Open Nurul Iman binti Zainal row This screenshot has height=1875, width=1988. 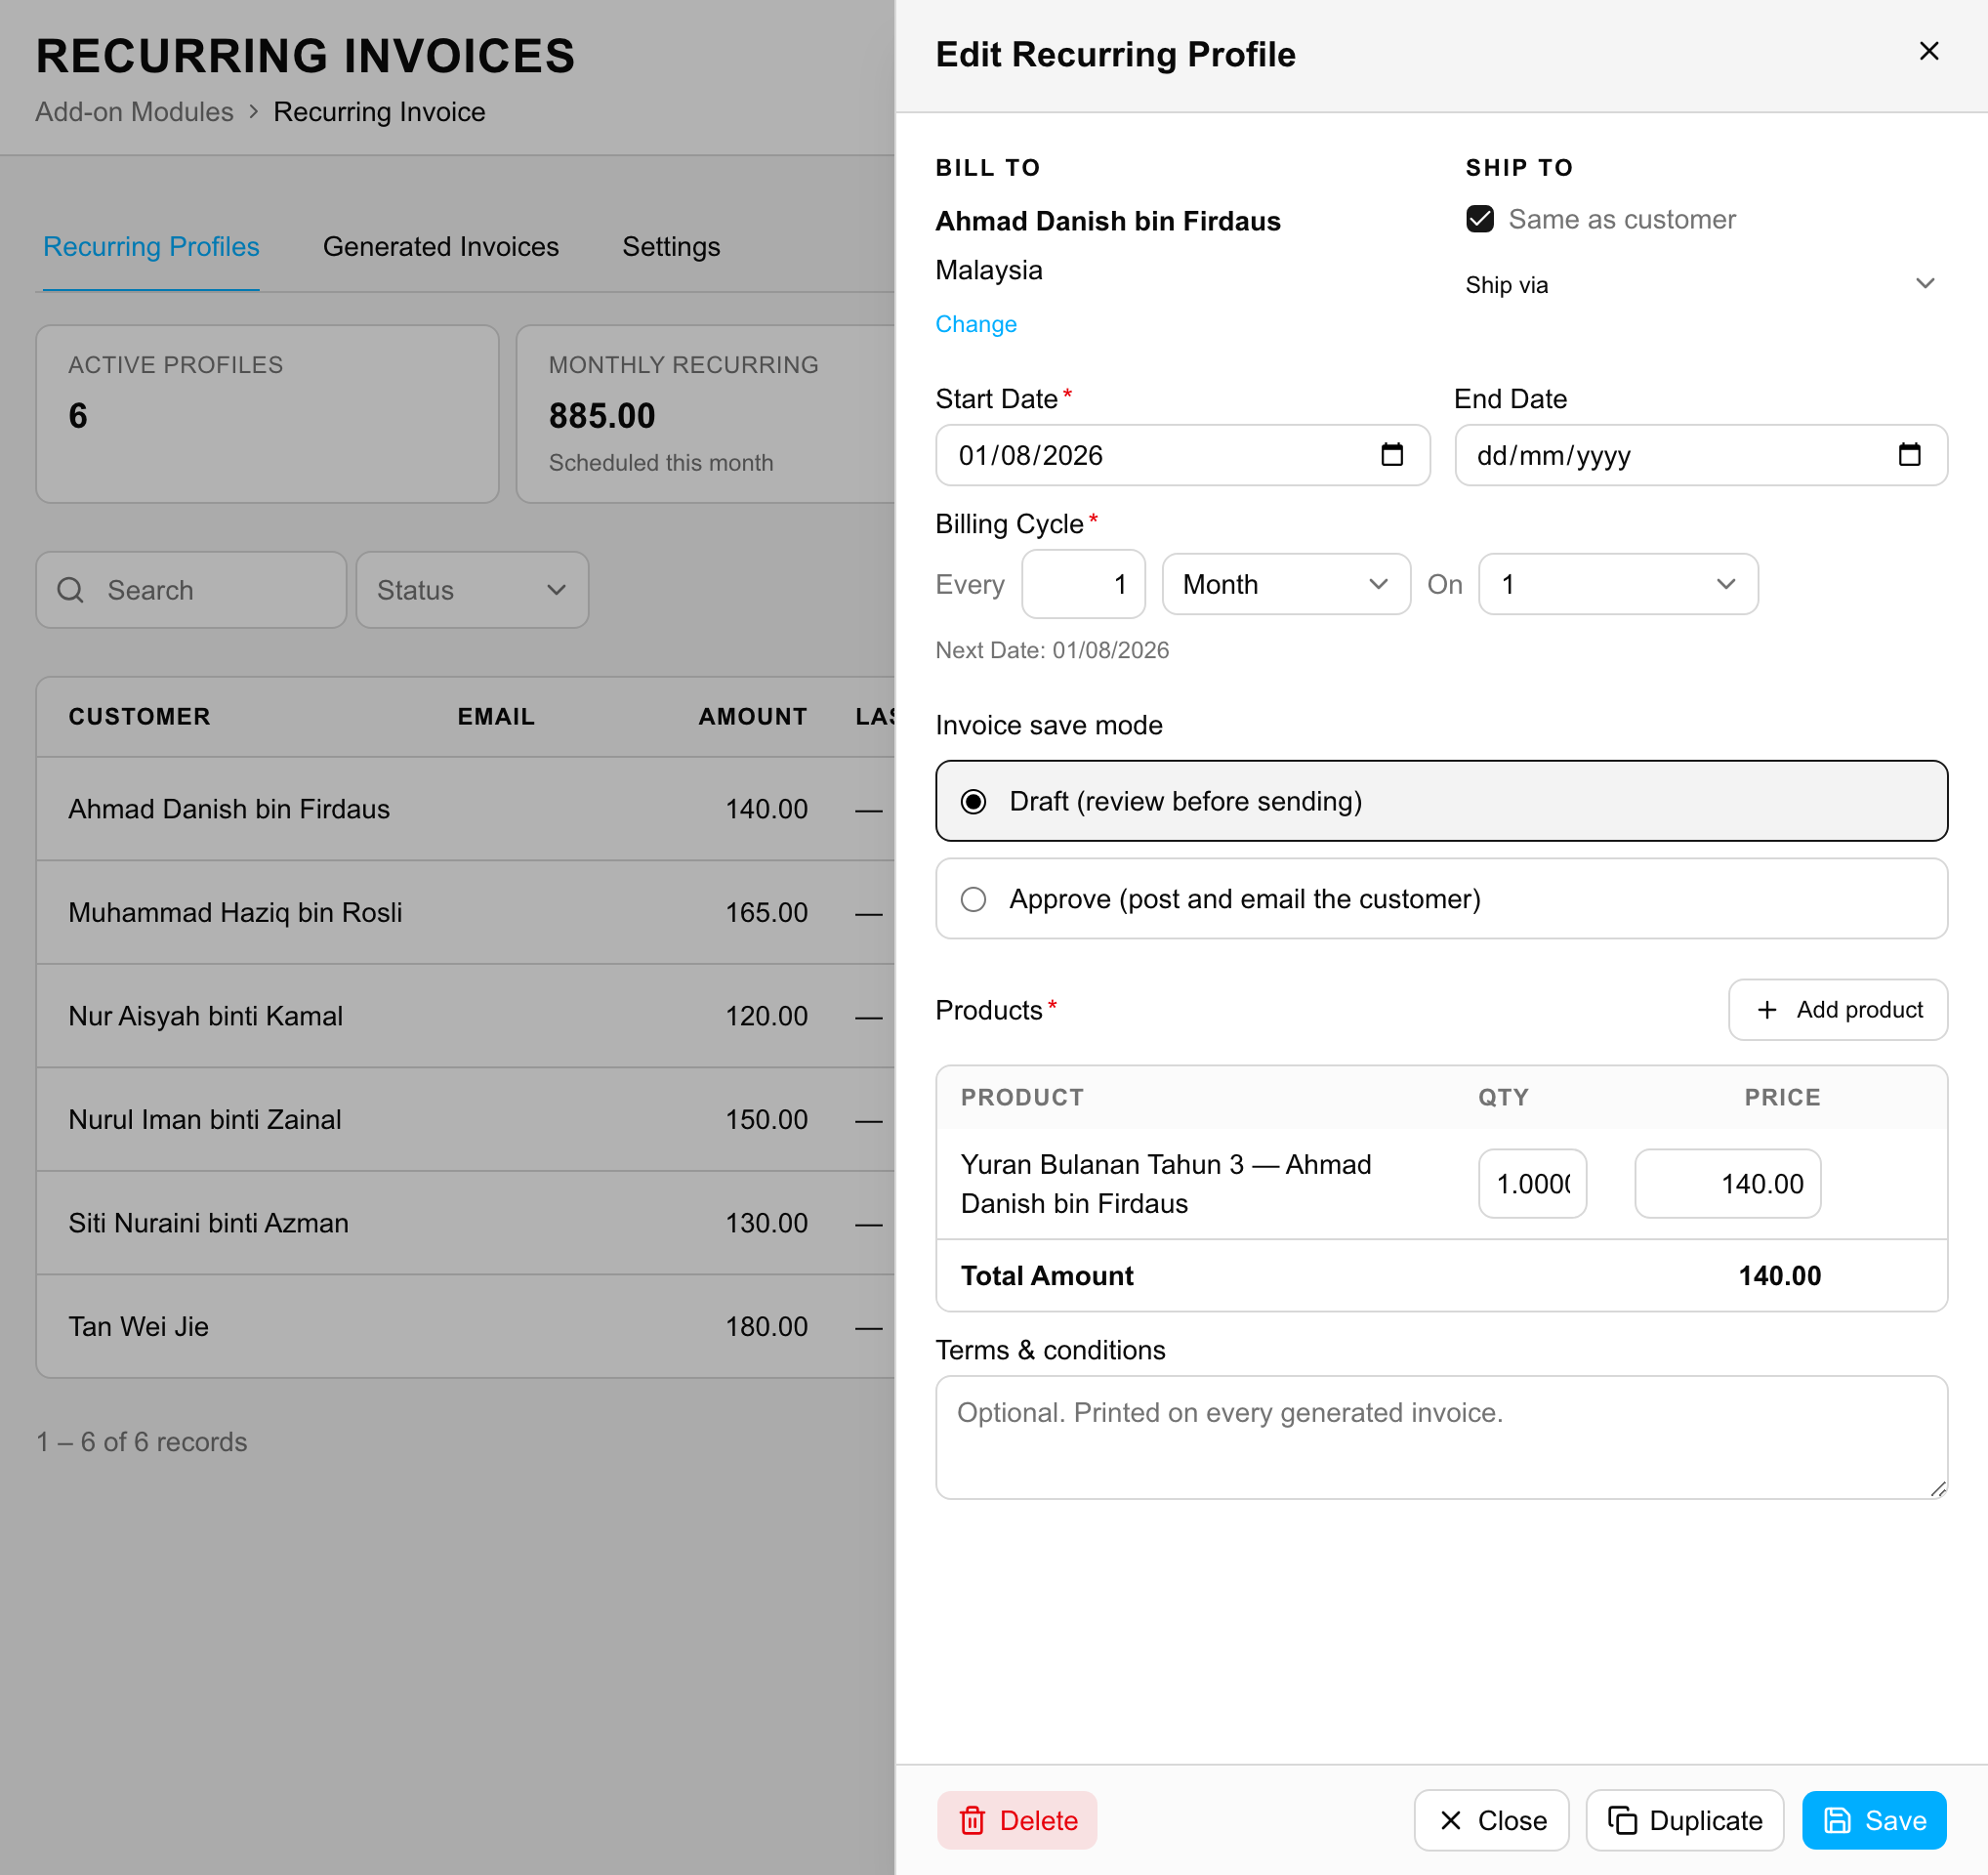point(465,1119)
